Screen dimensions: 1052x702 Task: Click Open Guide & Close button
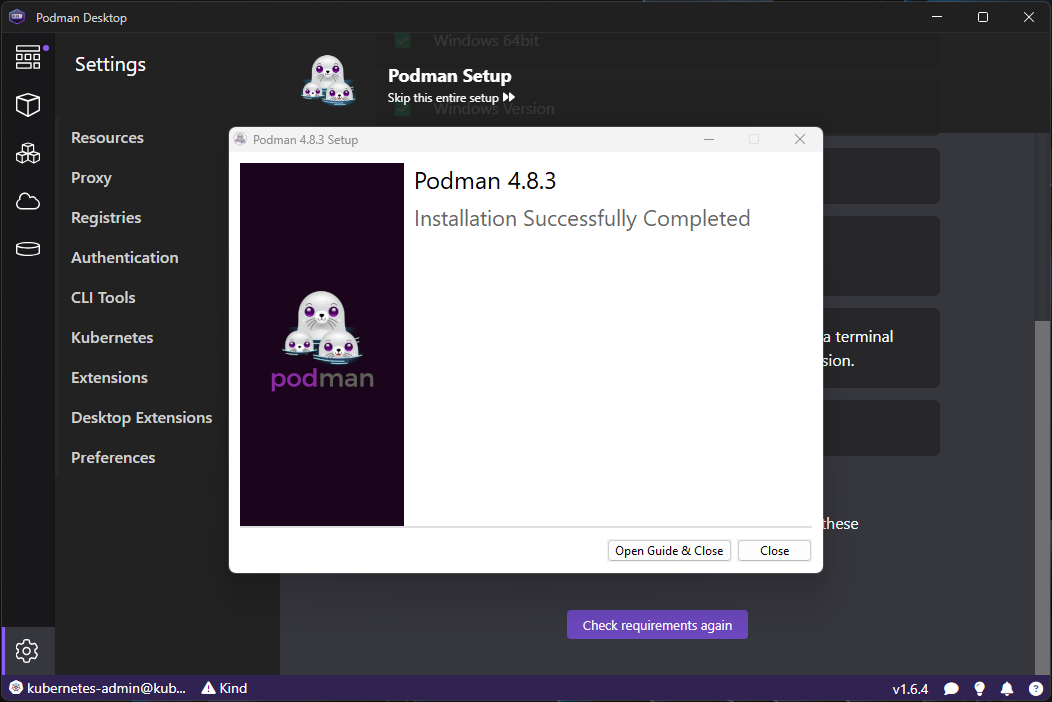(669, 550)
